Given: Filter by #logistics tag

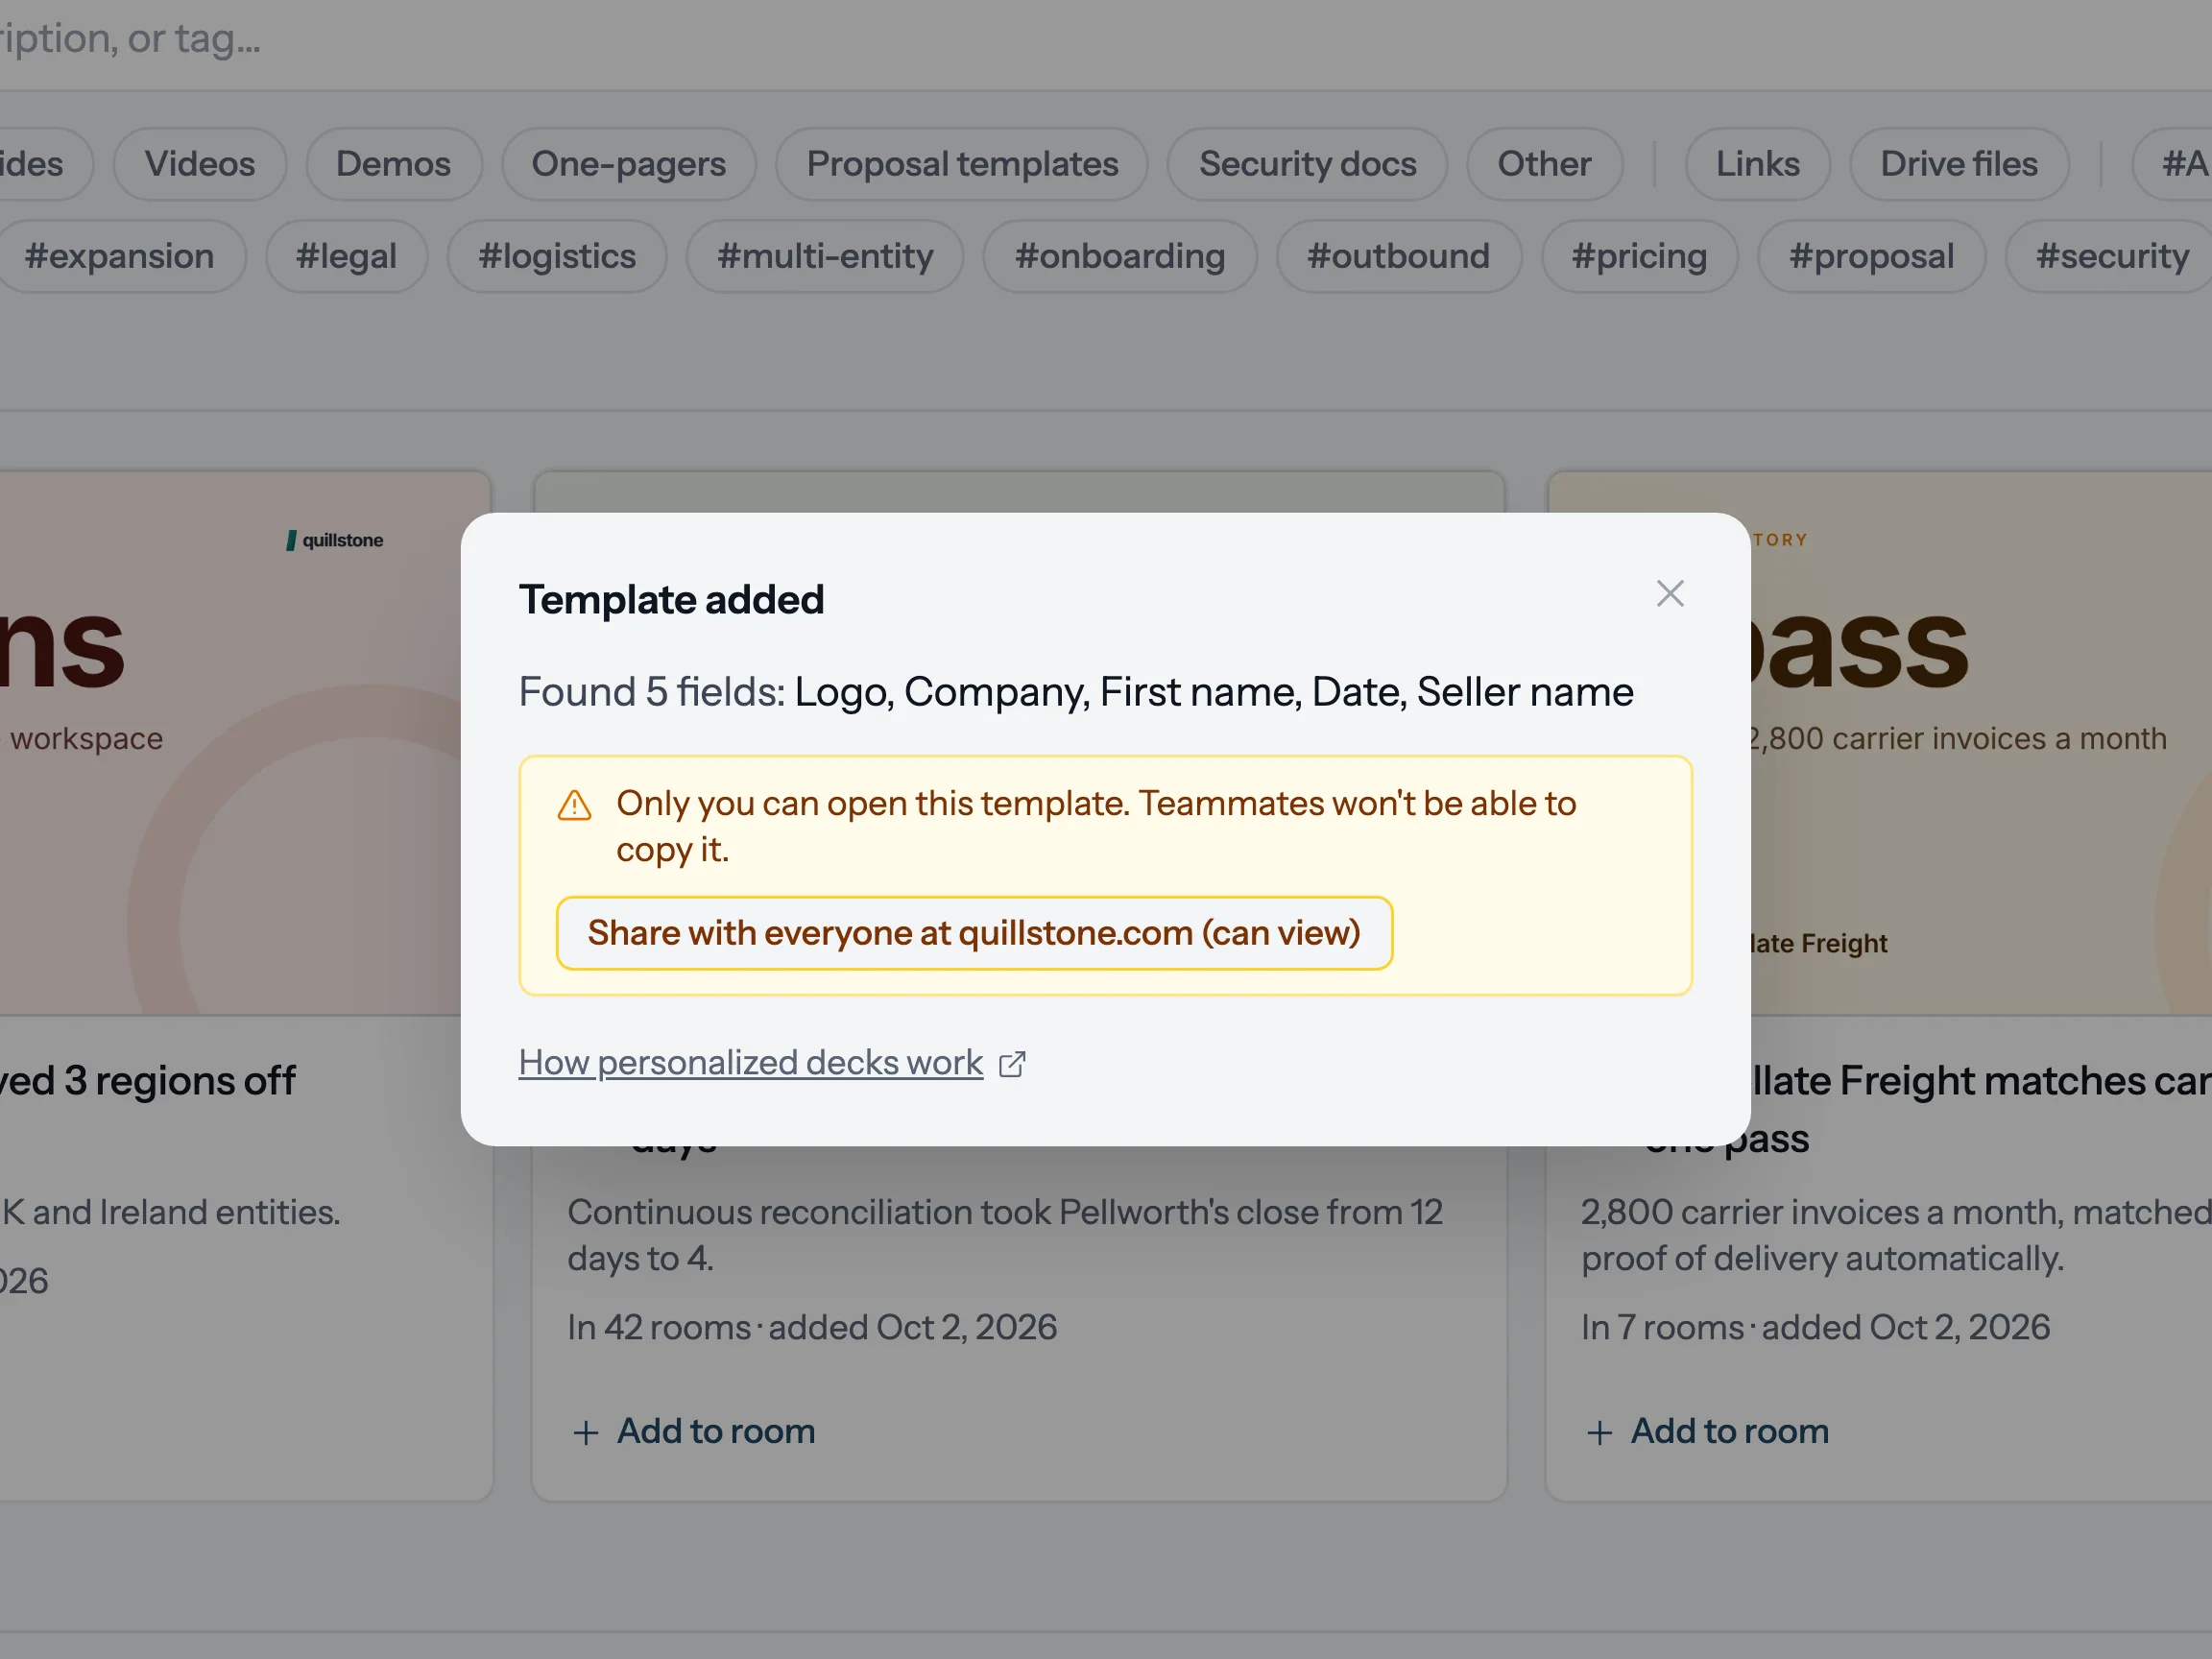Looking at the screenshot, I should pos(557,256).
